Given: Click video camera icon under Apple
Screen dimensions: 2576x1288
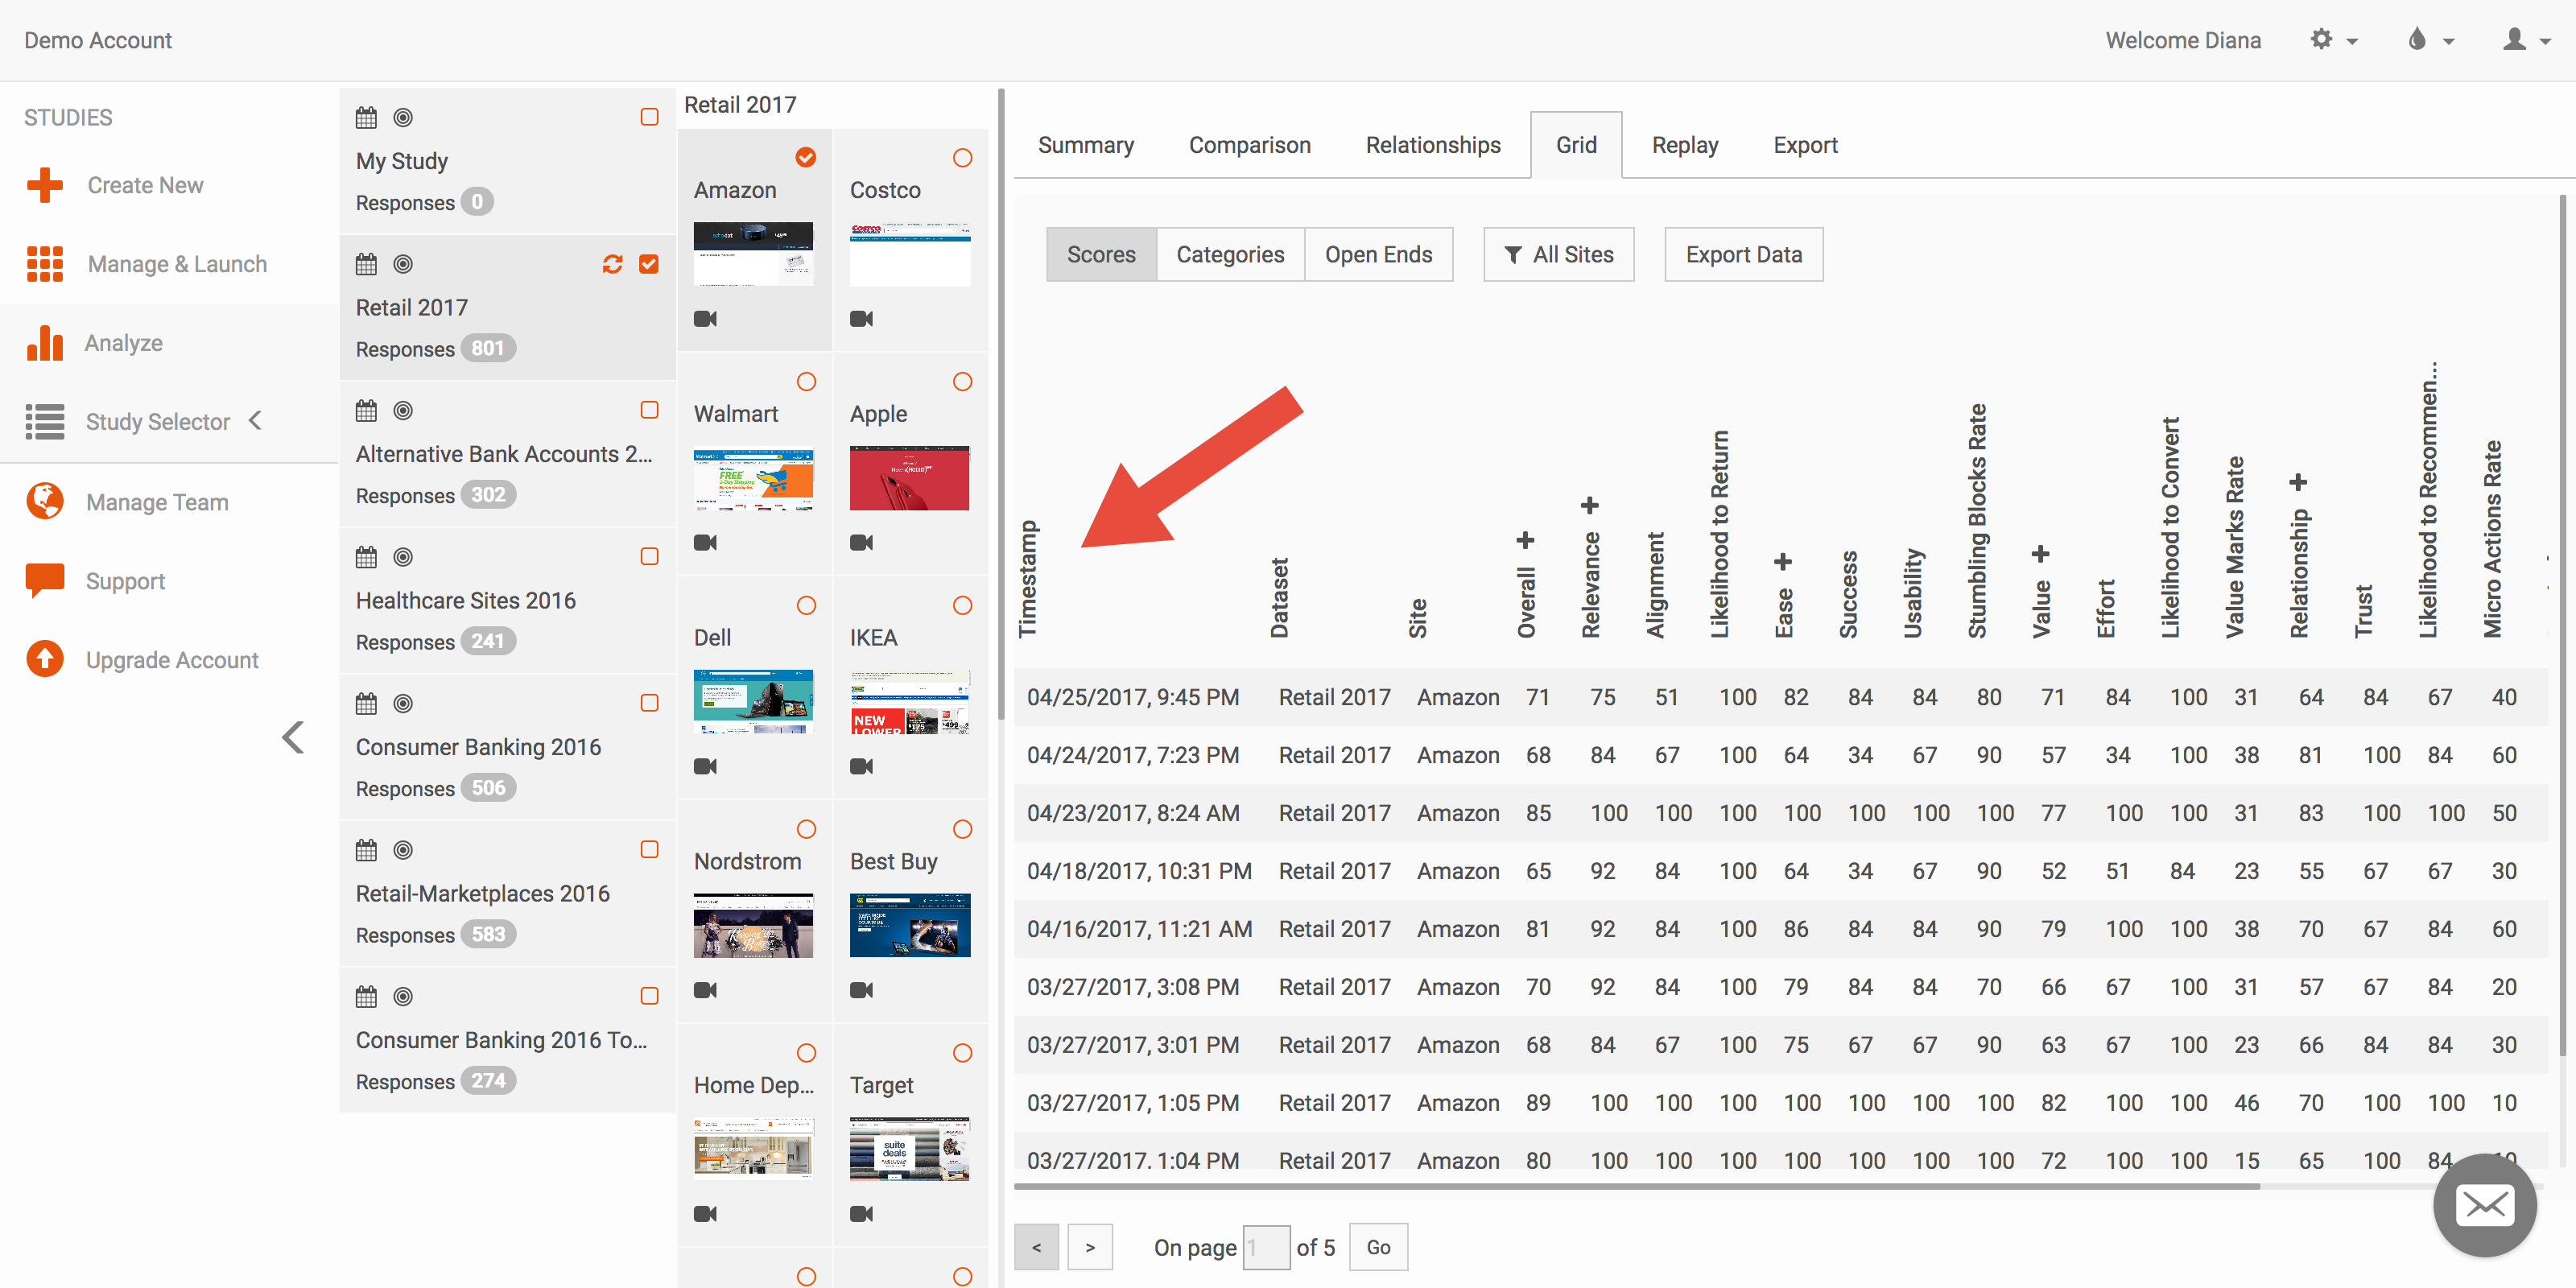Looking at the screenshot, I should (x=861, y=543).
